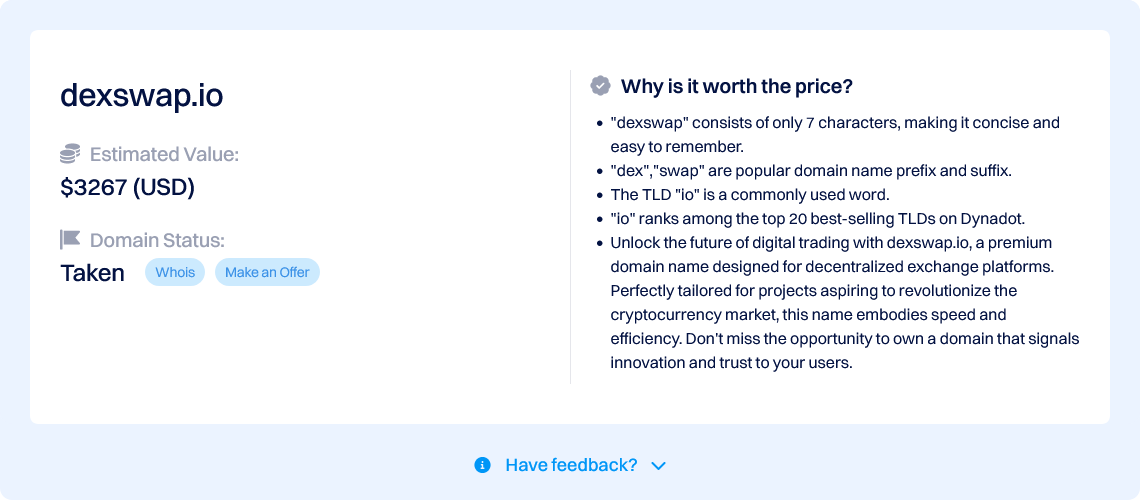The height and width of the screenshot is (500, 1140).
Task: Select the Make an Offer button
Action: [268, 273]
